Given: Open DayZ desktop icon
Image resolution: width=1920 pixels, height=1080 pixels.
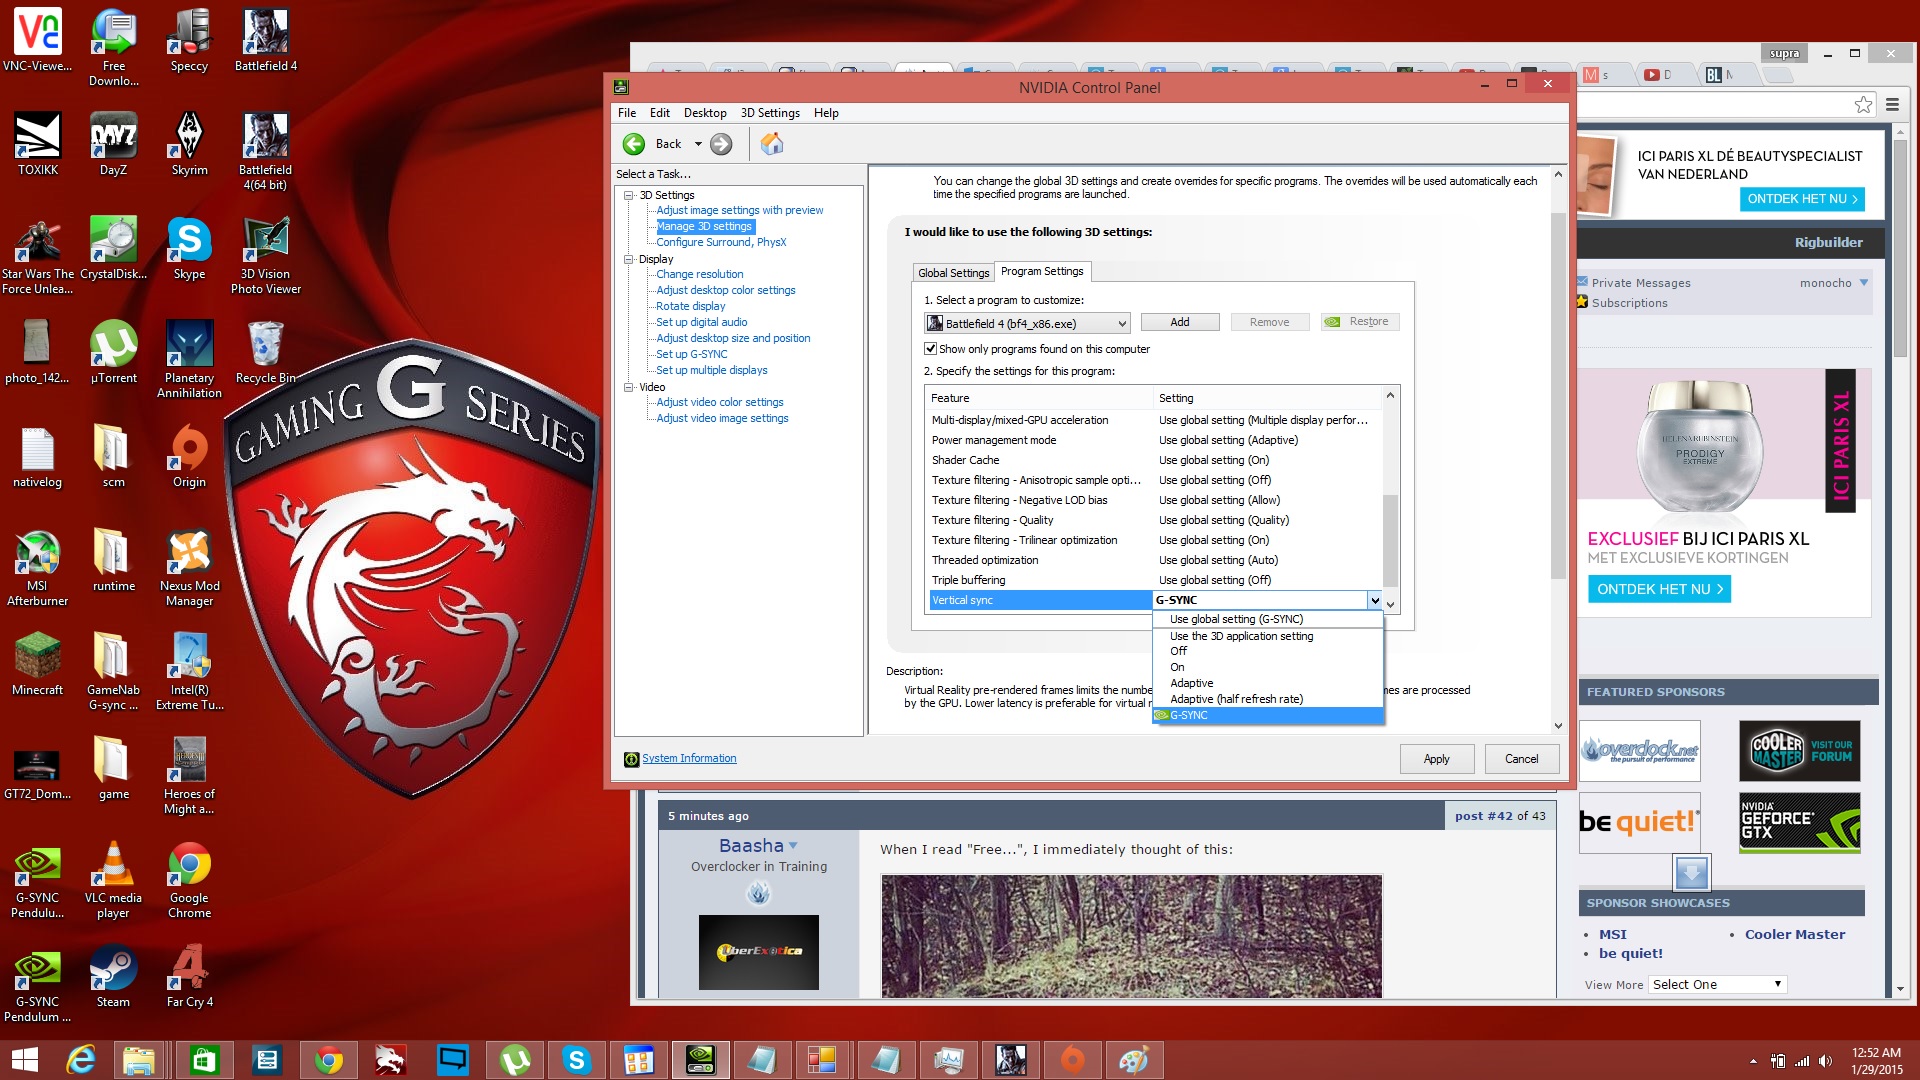Looking at the screenshot, I should [x=113, y=145].
